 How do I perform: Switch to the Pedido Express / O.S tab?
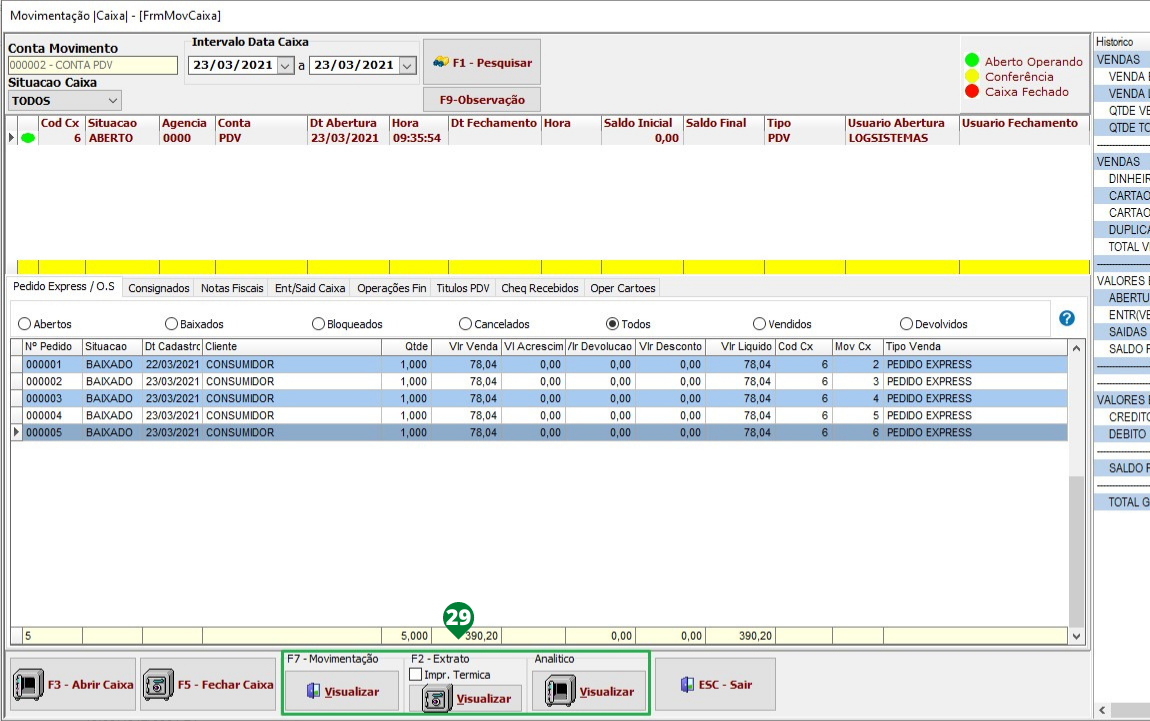click(64, 287)
